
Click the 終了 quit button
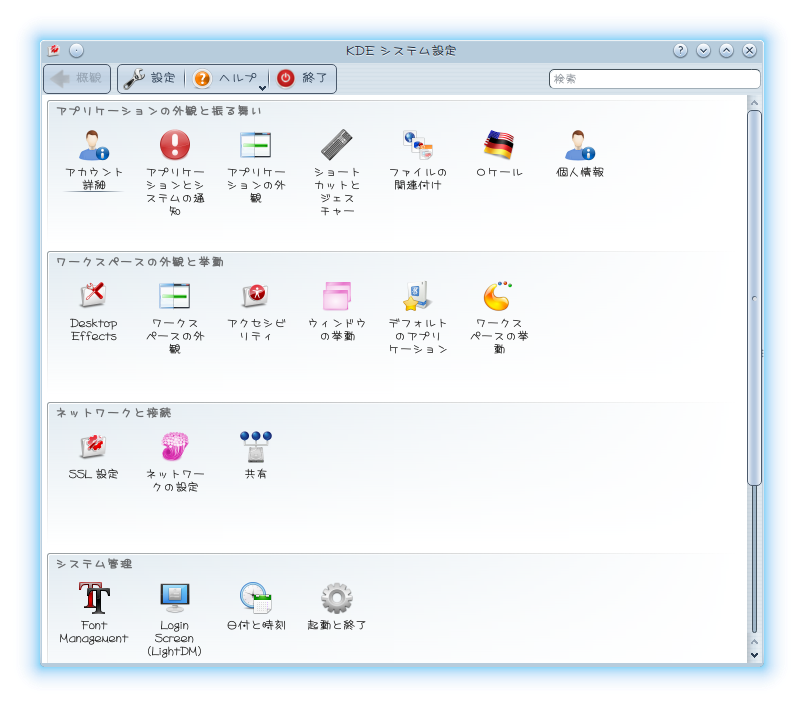(303, 78)
